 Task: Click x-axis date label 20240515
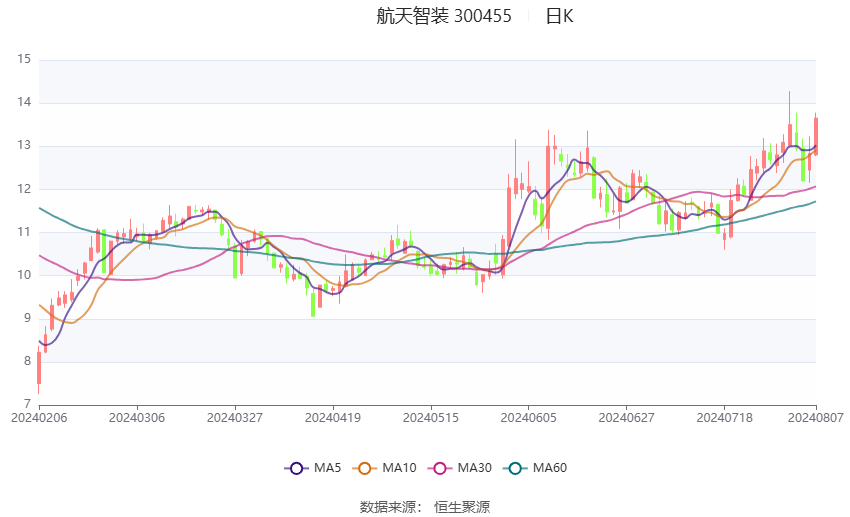(x=431, y=418)
